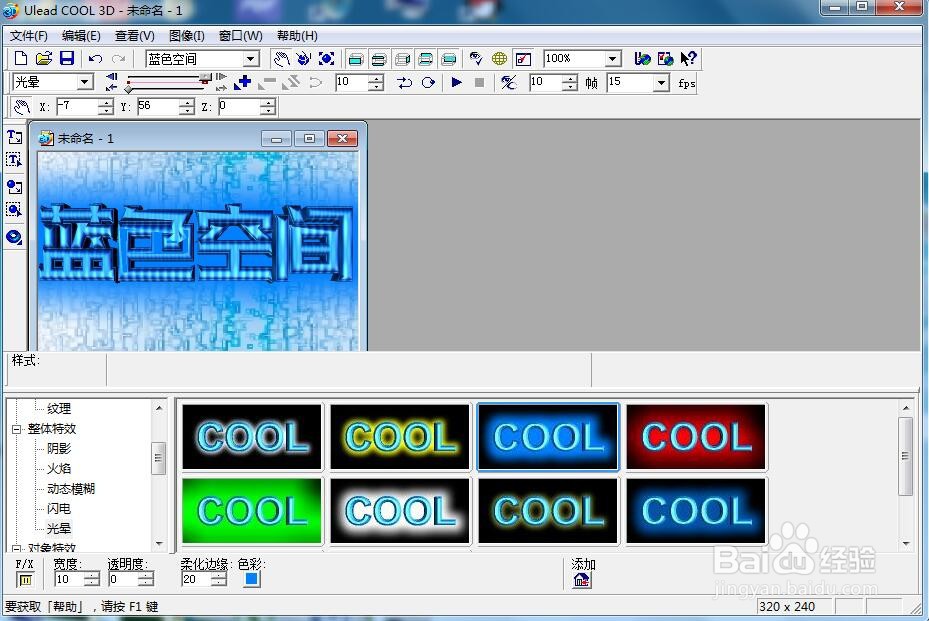The width and height of the screenshot is (929, 621).
Task: Click the keyframe diamond marker
Action: pyautogui.click(x=128, y=89)
